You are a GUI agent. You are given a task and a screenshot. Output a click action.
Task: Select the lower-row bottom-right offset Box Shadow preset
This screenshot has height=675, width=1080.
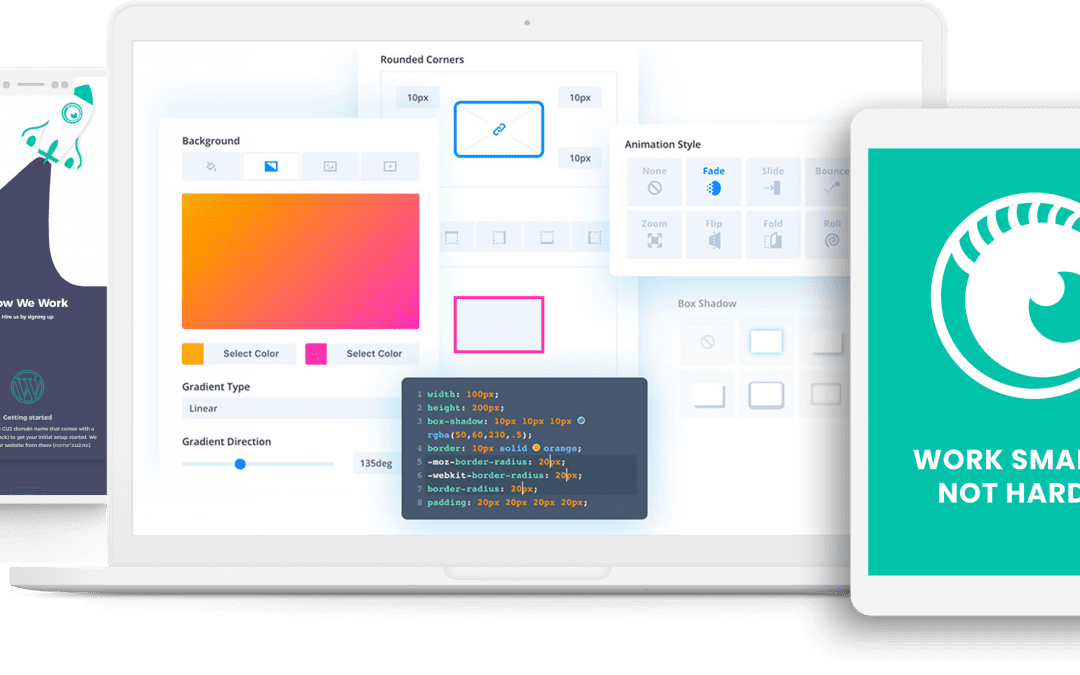[x=707, y=395]
